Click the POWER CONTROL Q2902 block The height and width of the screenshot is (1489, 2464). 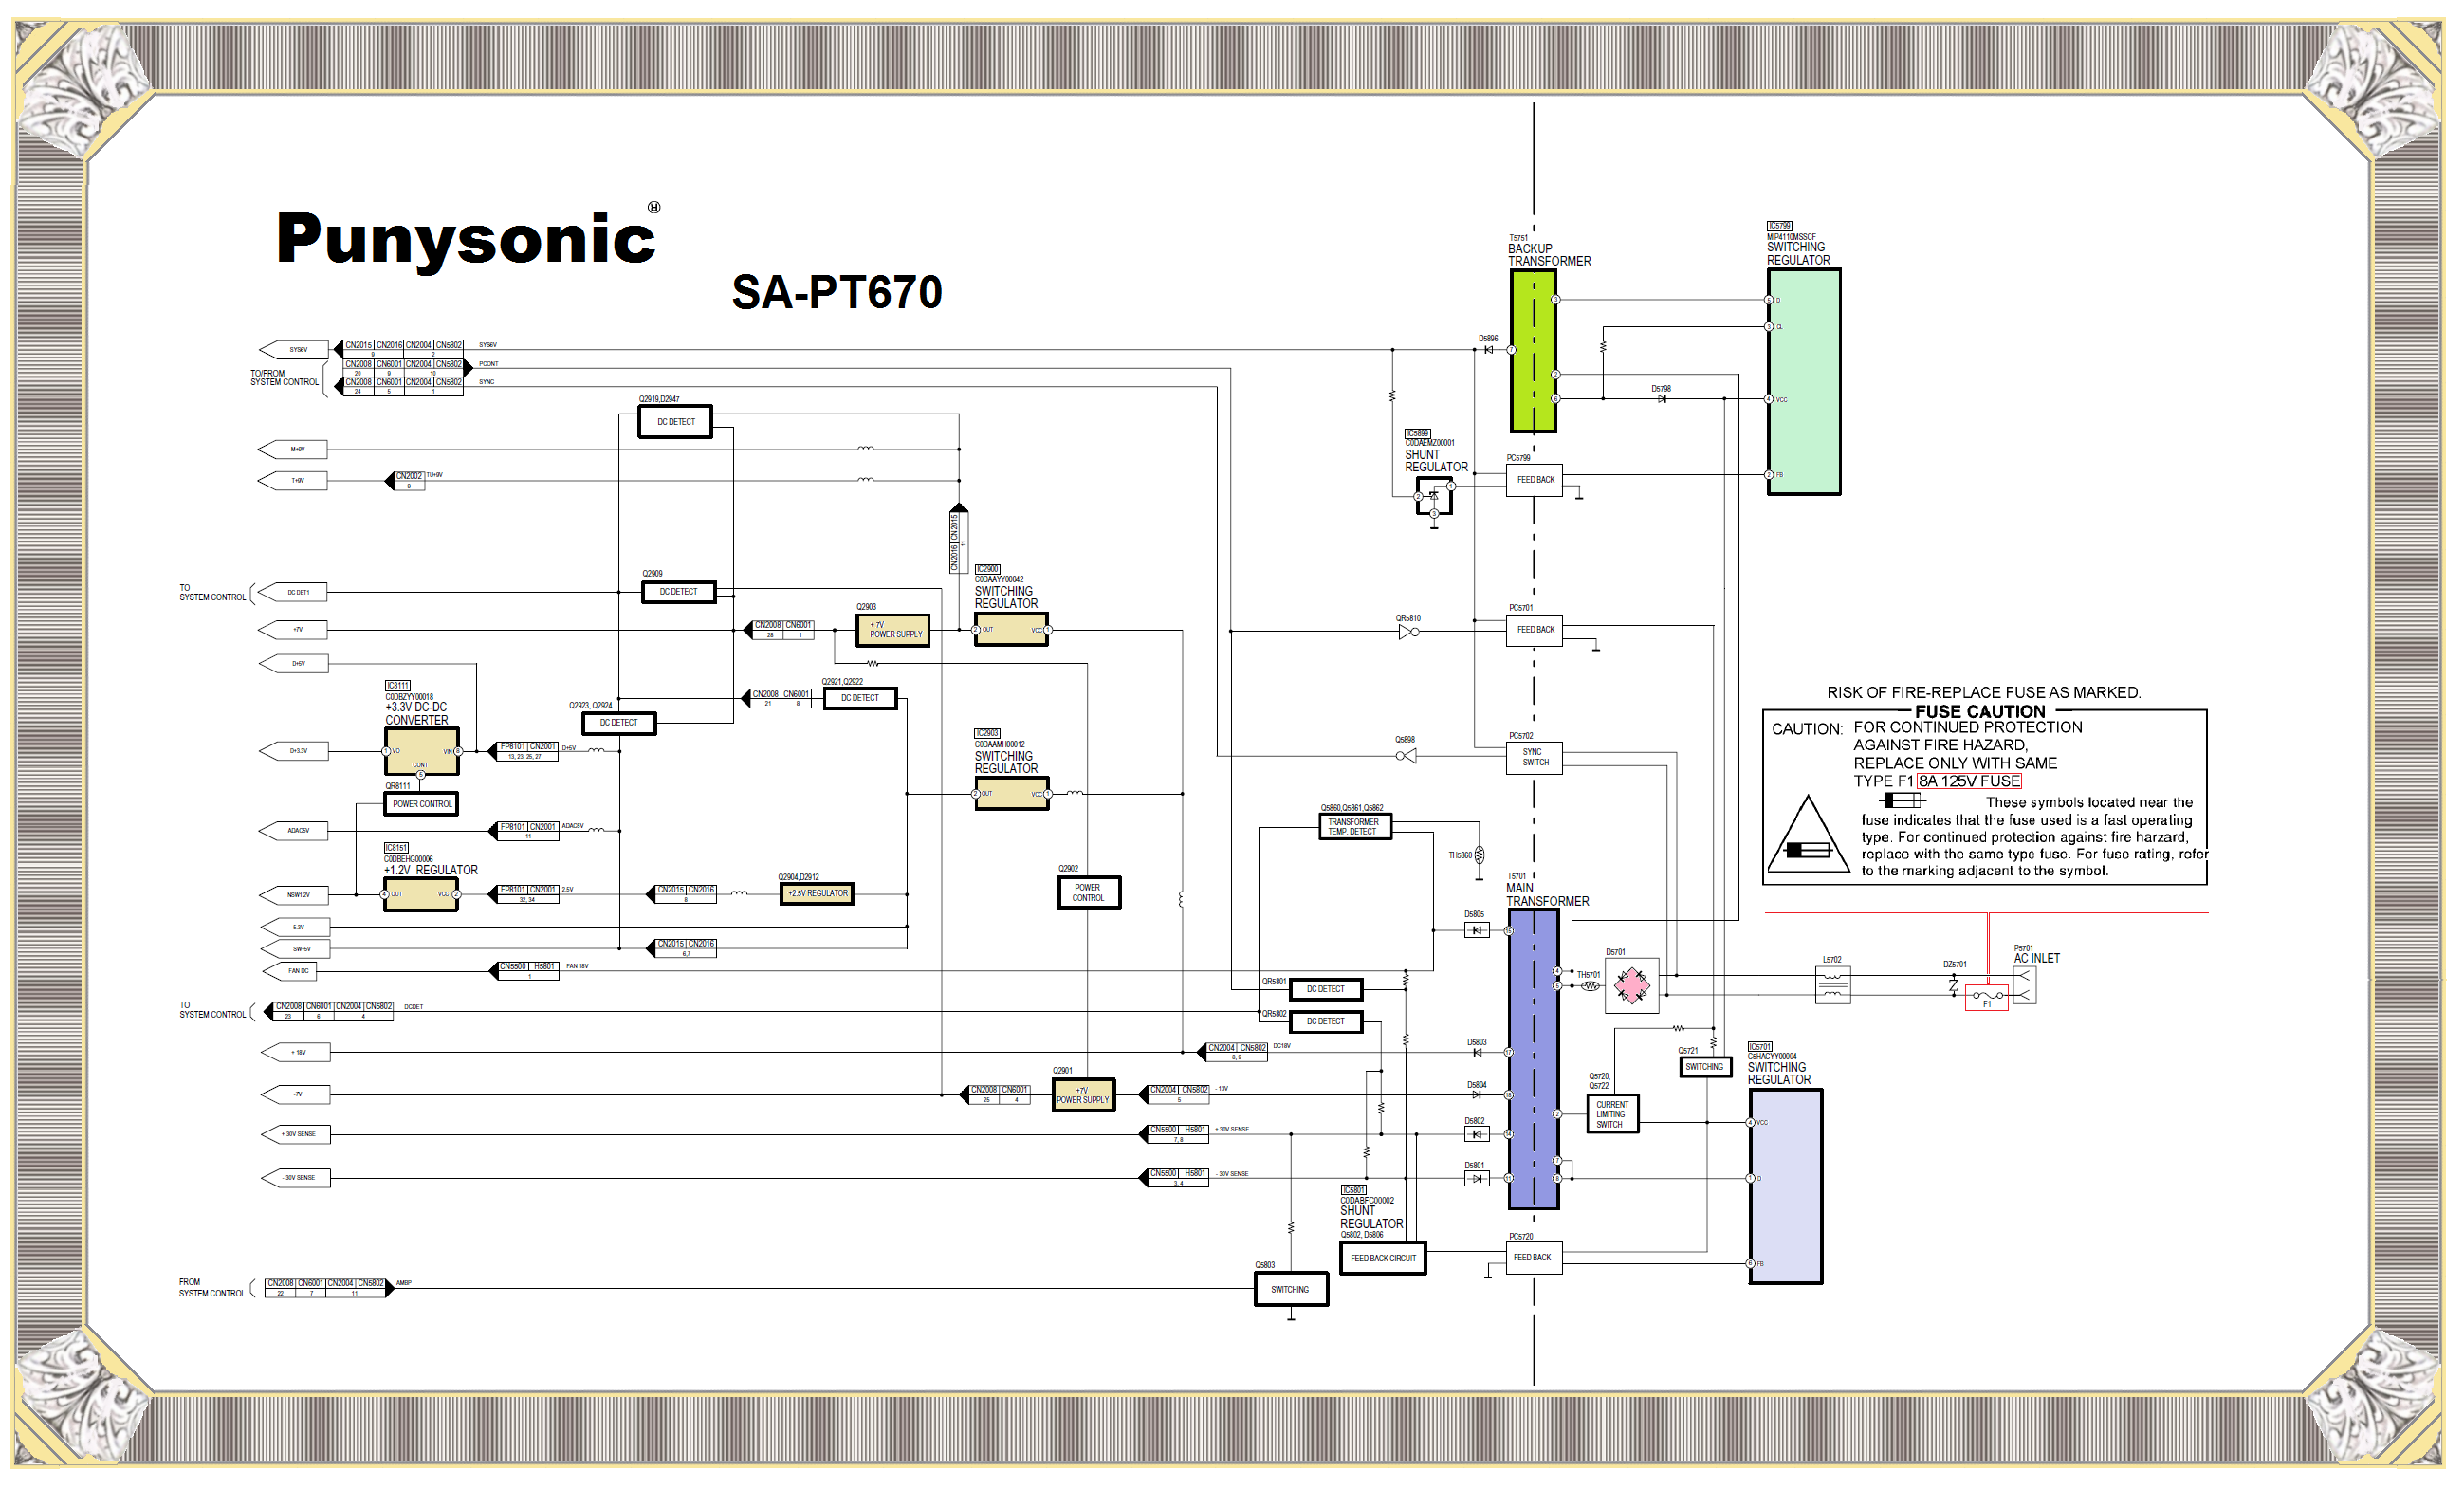pyautogui.click(x=1088, y=893)
